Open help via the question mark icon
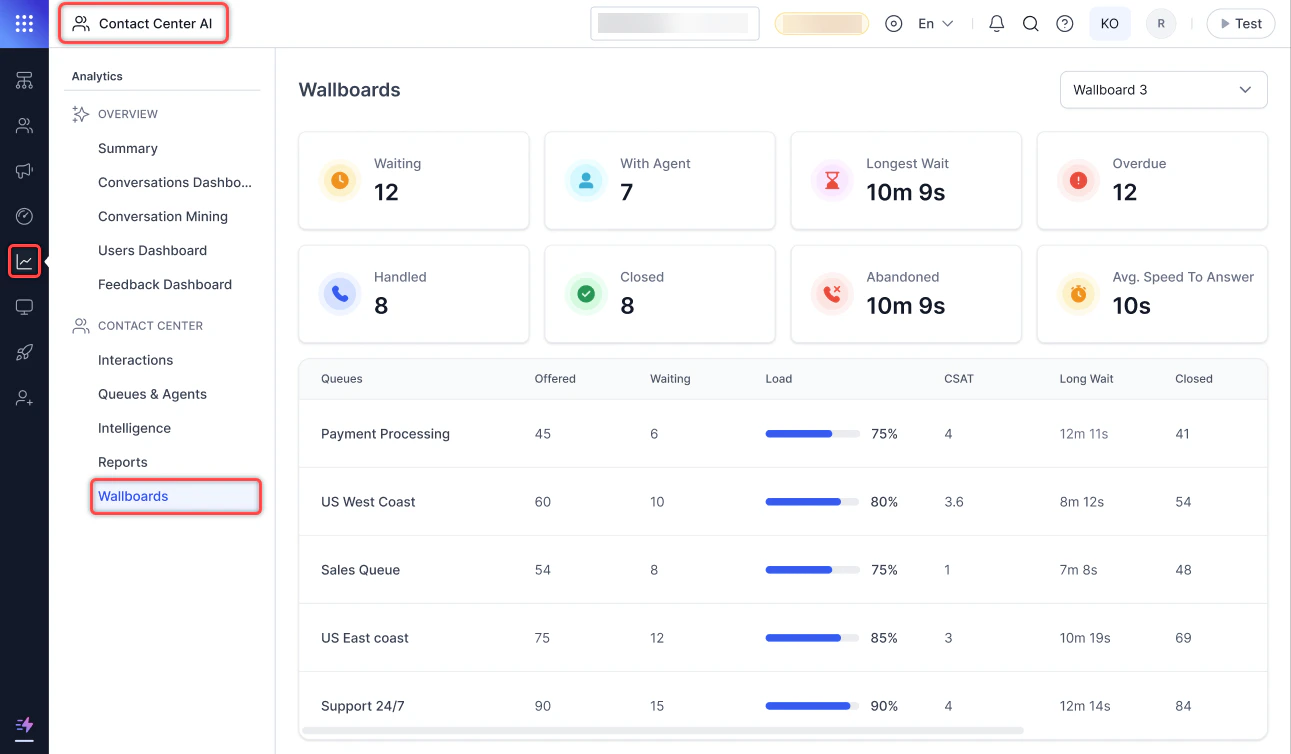The image size is (1291, 754). pos(1064,23)
